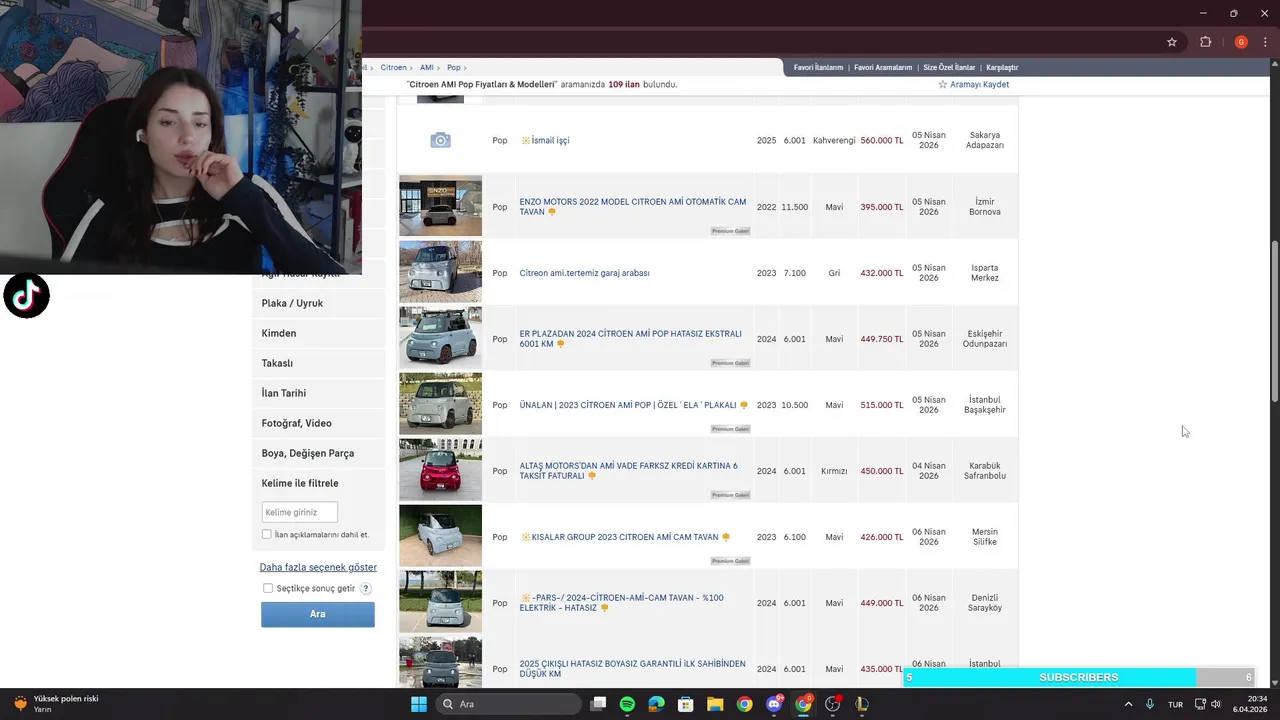Screen dimensions: 1280x720
Task: Open ÜNALAN 2023 Citroen Ami Pop listing
Action: pyautogui.click(x=628, y=405)
